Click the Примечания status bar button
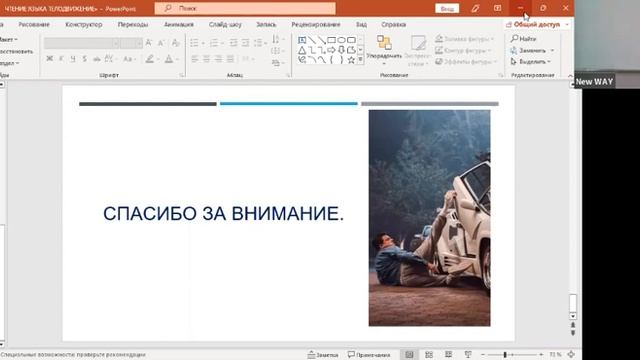Screen dimensions: 640x360 [x=369, y=355]
